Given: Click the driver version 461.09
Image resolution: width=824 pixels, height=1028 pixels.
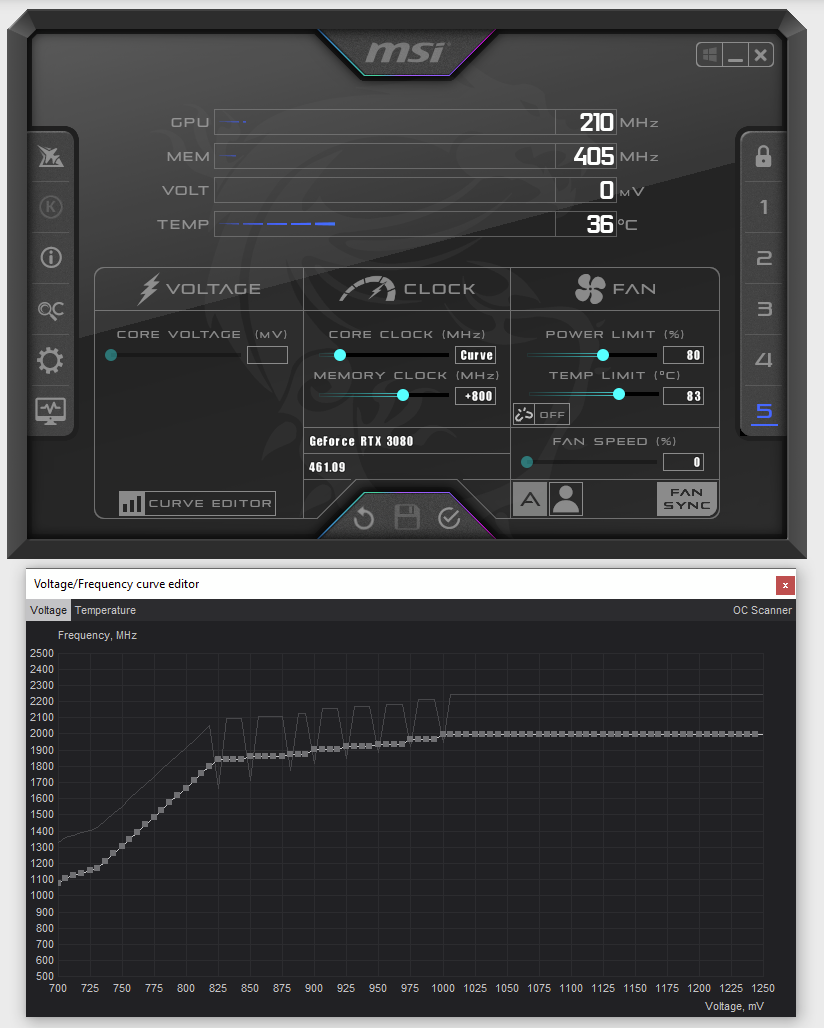Looking at the screenshot, I should point(327,467).
